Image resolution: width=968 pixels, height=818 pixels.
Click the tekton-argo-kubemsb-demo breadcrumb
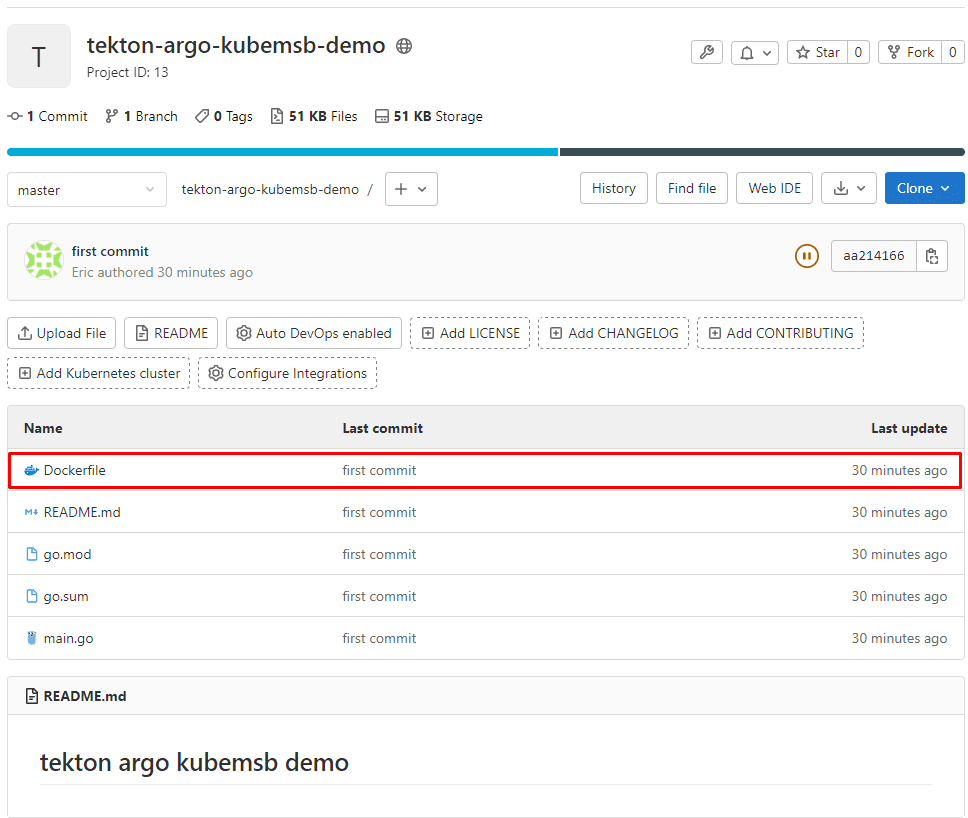[x=270, y=190]
